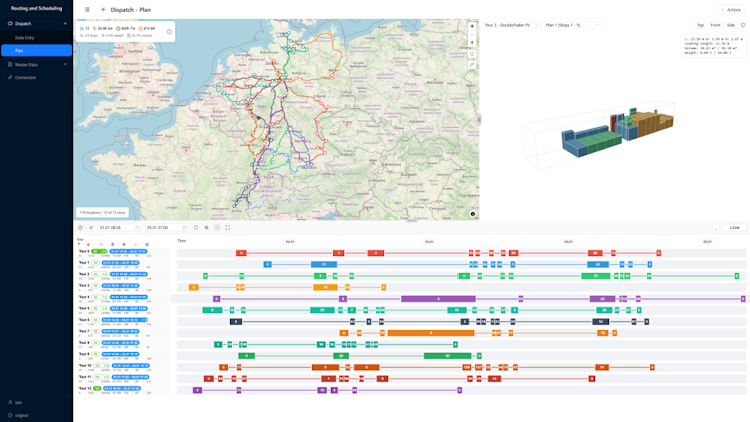Open calendar picker of the start date field
Screen dimensions: 750x422
coord(137,228)
